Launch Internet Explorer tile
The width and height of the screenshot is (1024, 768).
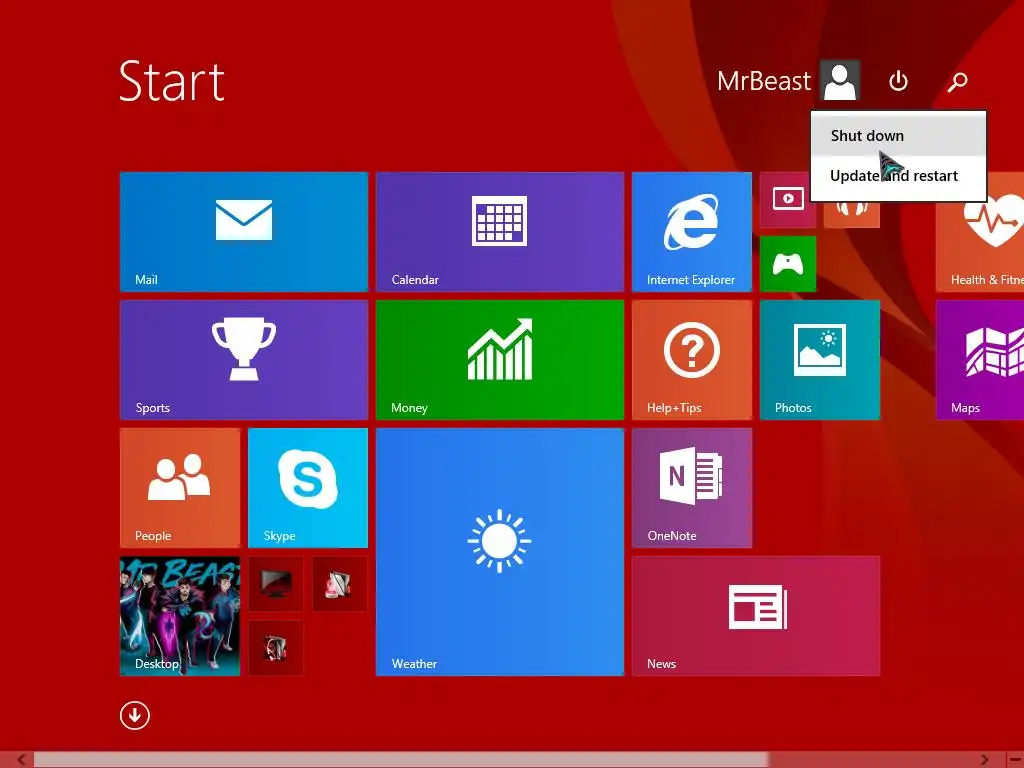pos(692,232)
